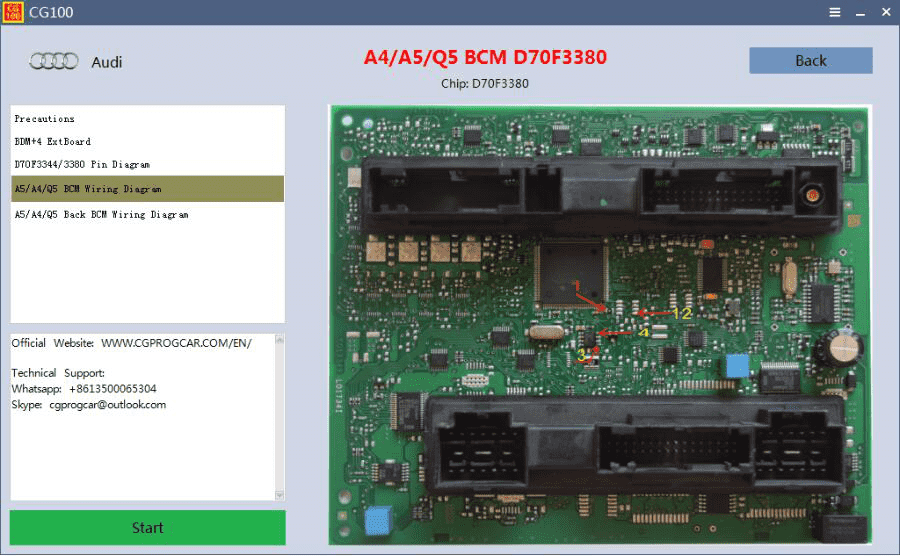The width and height of the screenshot is (900, 556).
Task: Go back using the Back button
Action: [810, 60]
